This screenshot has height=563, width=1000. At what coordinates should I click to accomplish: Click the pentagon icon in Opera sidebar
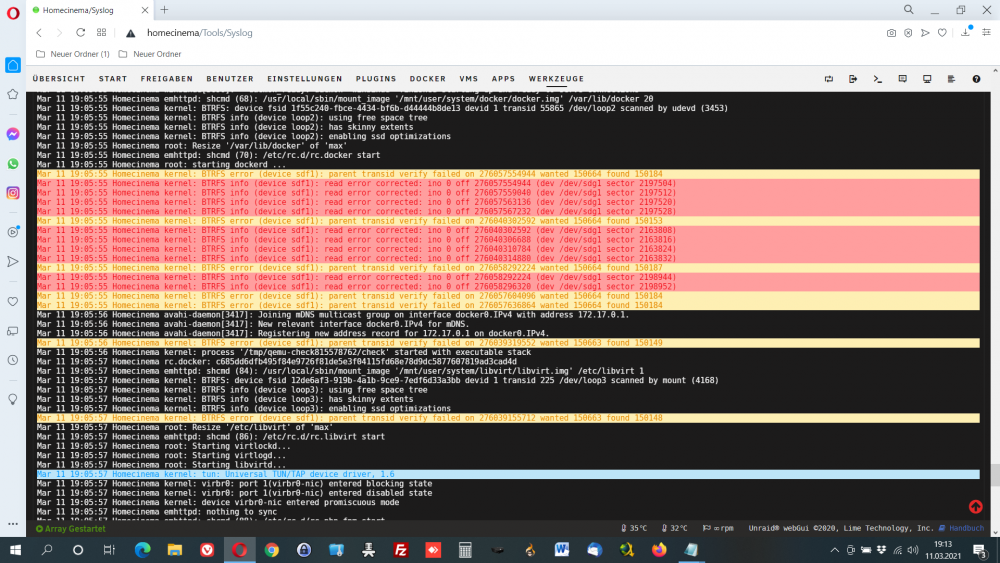13,94
